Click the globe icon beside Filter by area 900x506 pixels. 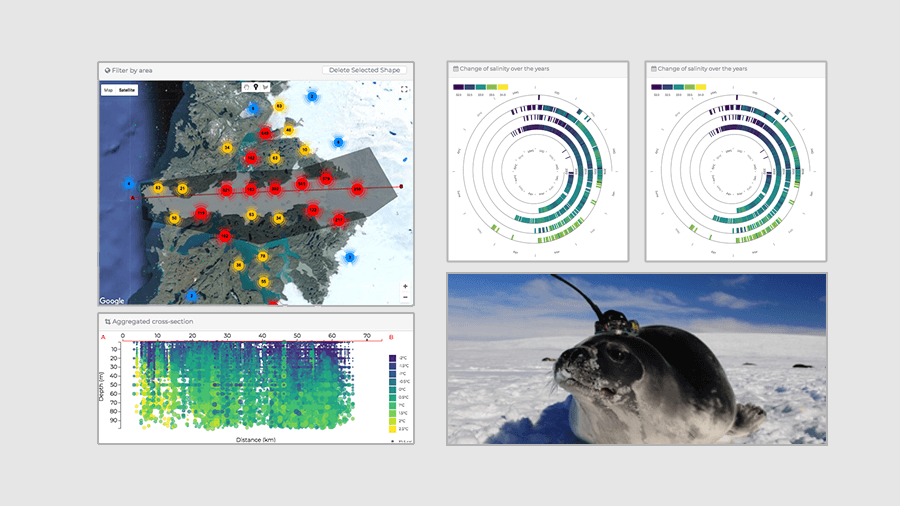[x=107, y=71]
